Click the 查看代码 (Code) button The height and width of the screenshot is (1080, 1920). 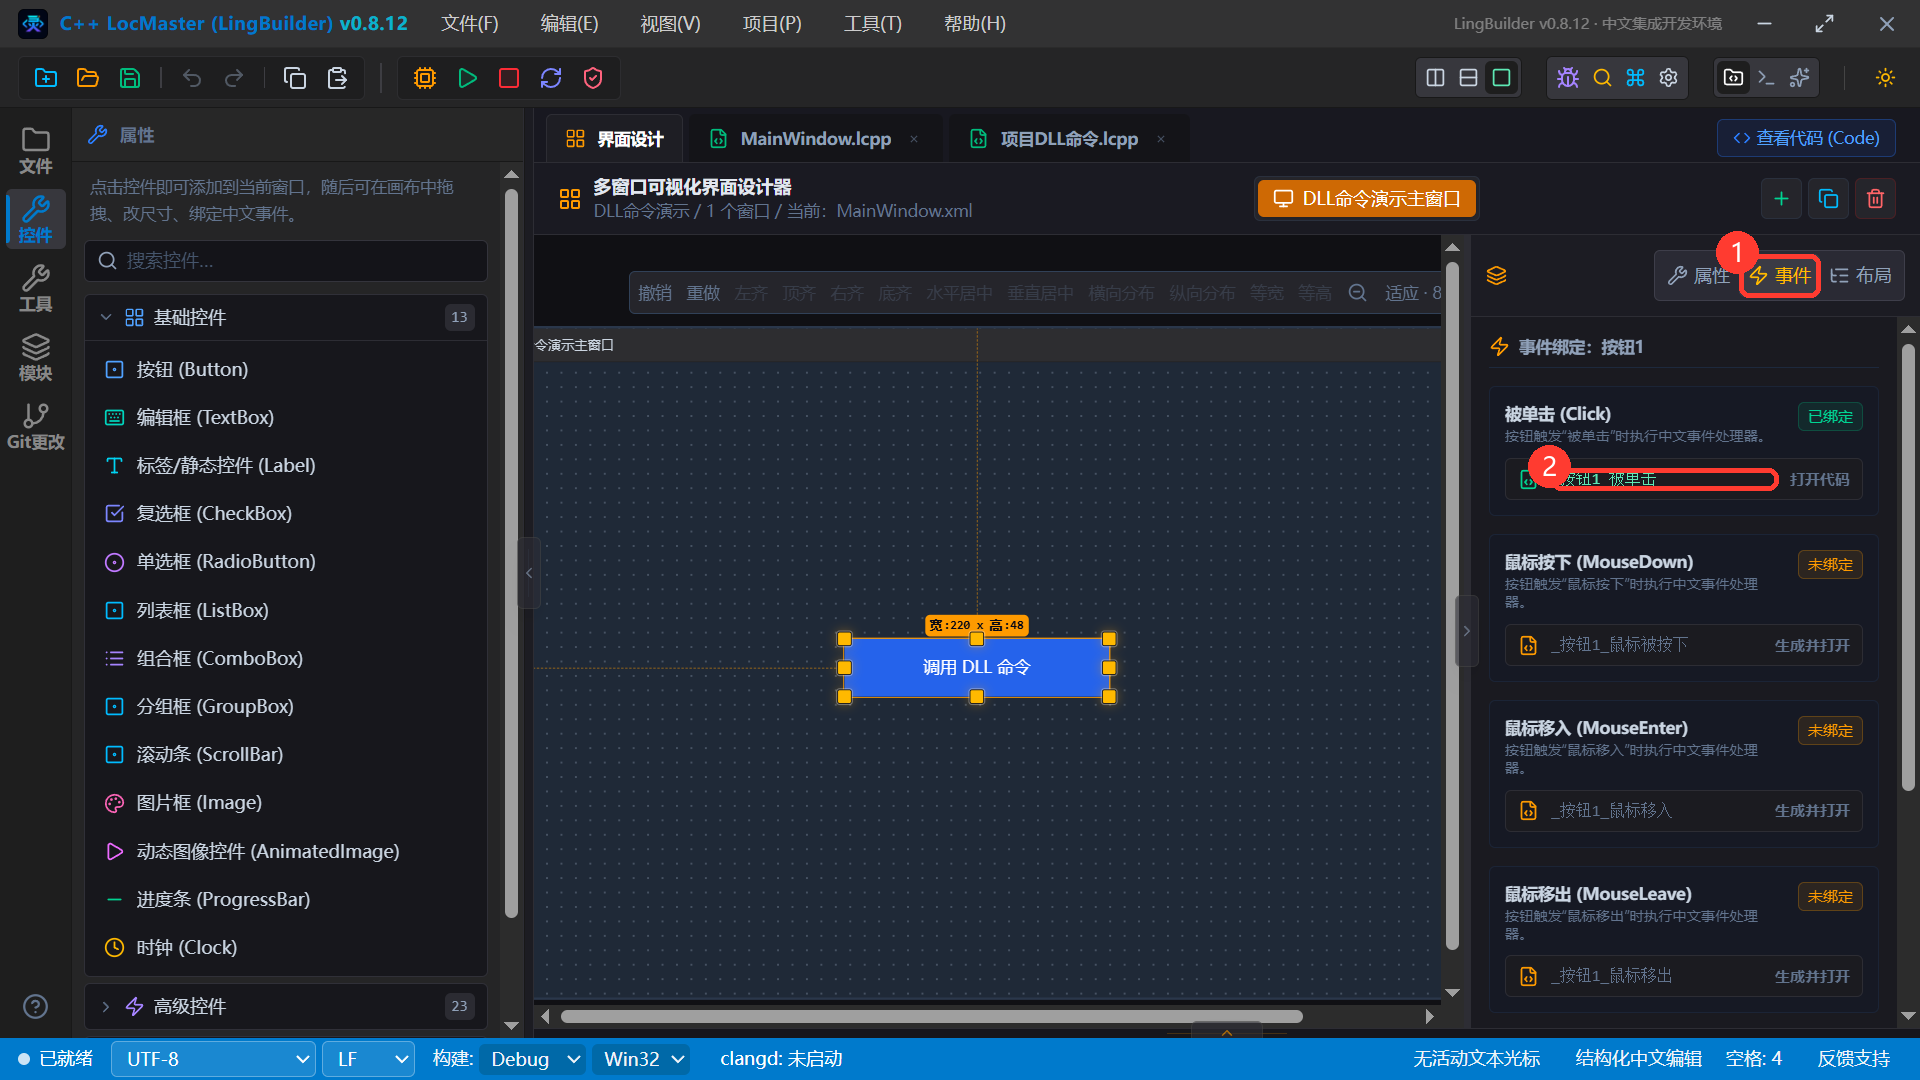pos(1806,138)
